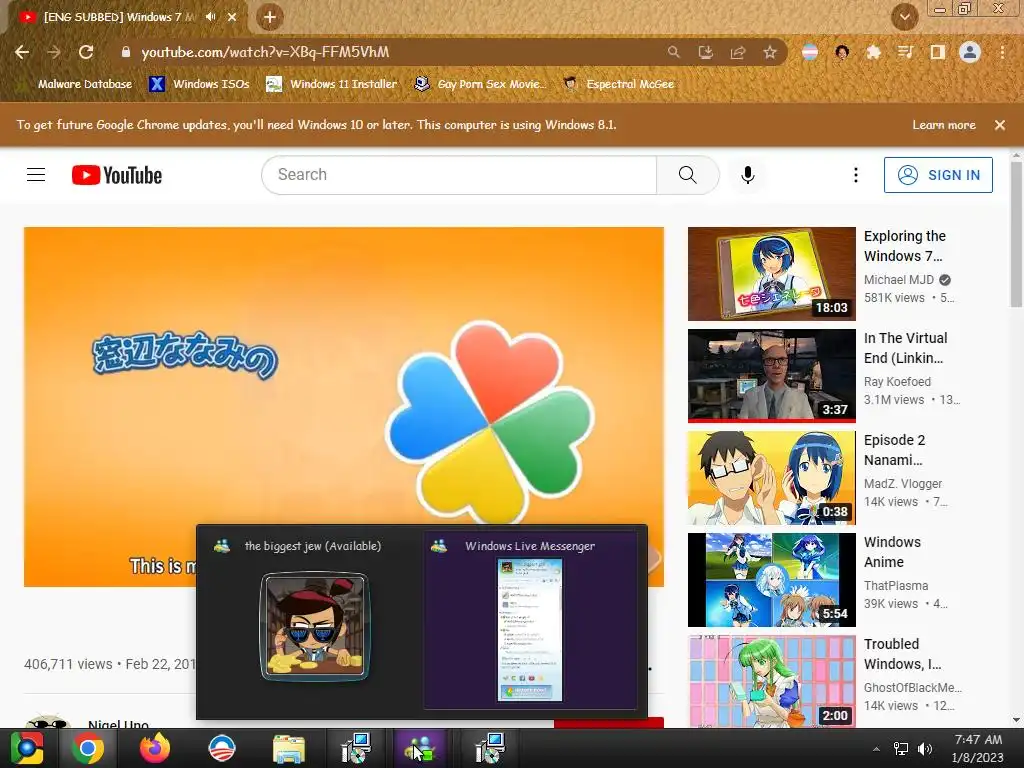This screenshot has height=768, width=1024.
Task: Open File Explorer from the taskbar
Action: [288, 748]
